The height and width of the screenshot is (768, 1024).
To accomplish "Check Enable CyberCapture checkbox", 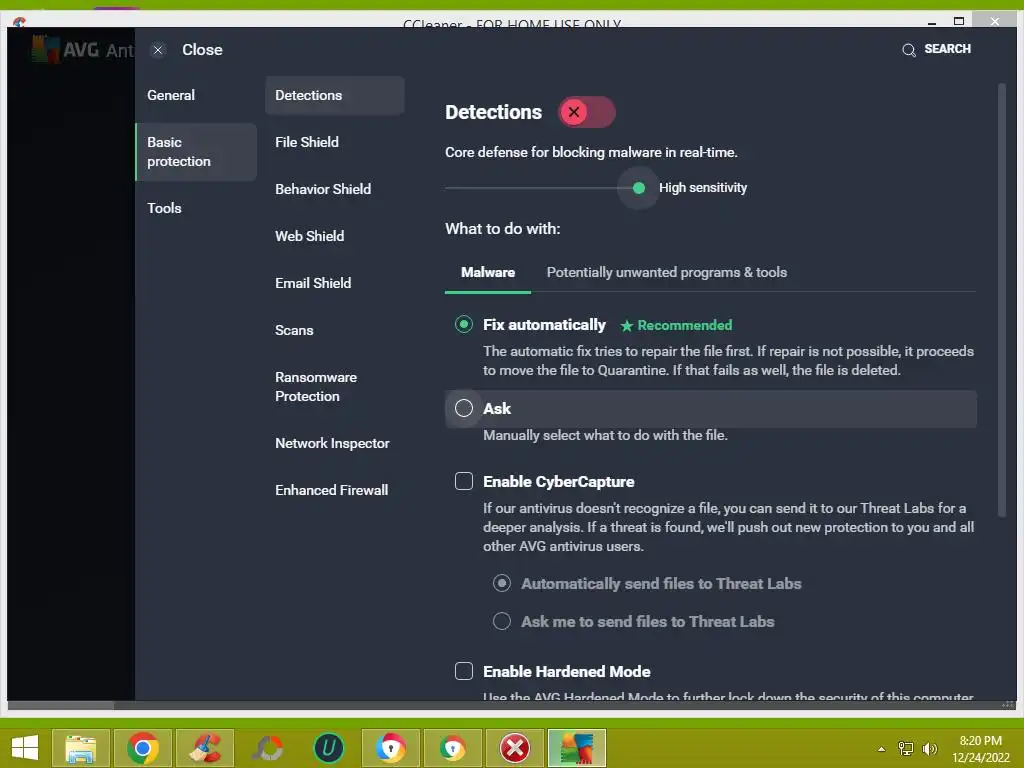I will (464, 481).
